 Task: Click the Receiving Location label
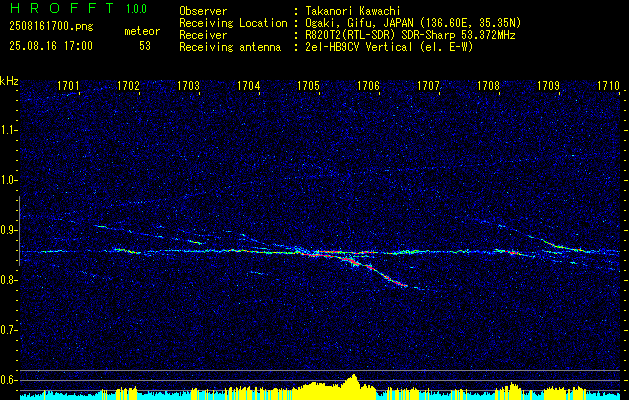pyautogui.click(x=233, y=23)
